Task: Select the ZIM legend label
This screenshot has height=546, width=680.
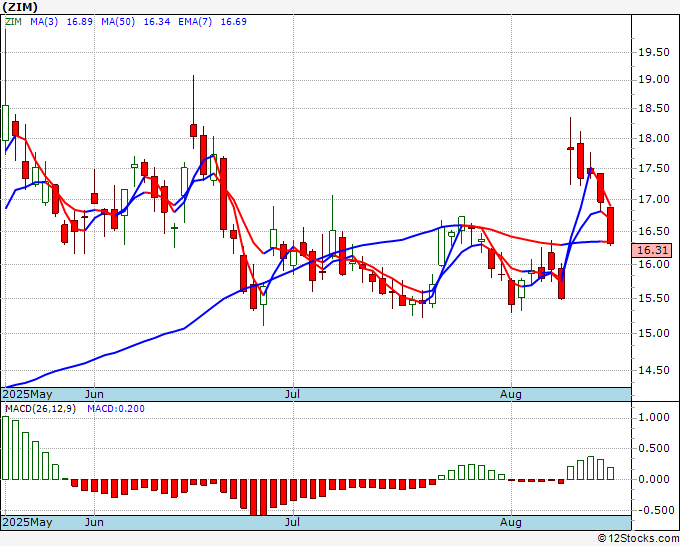Action: coord(13,21)
